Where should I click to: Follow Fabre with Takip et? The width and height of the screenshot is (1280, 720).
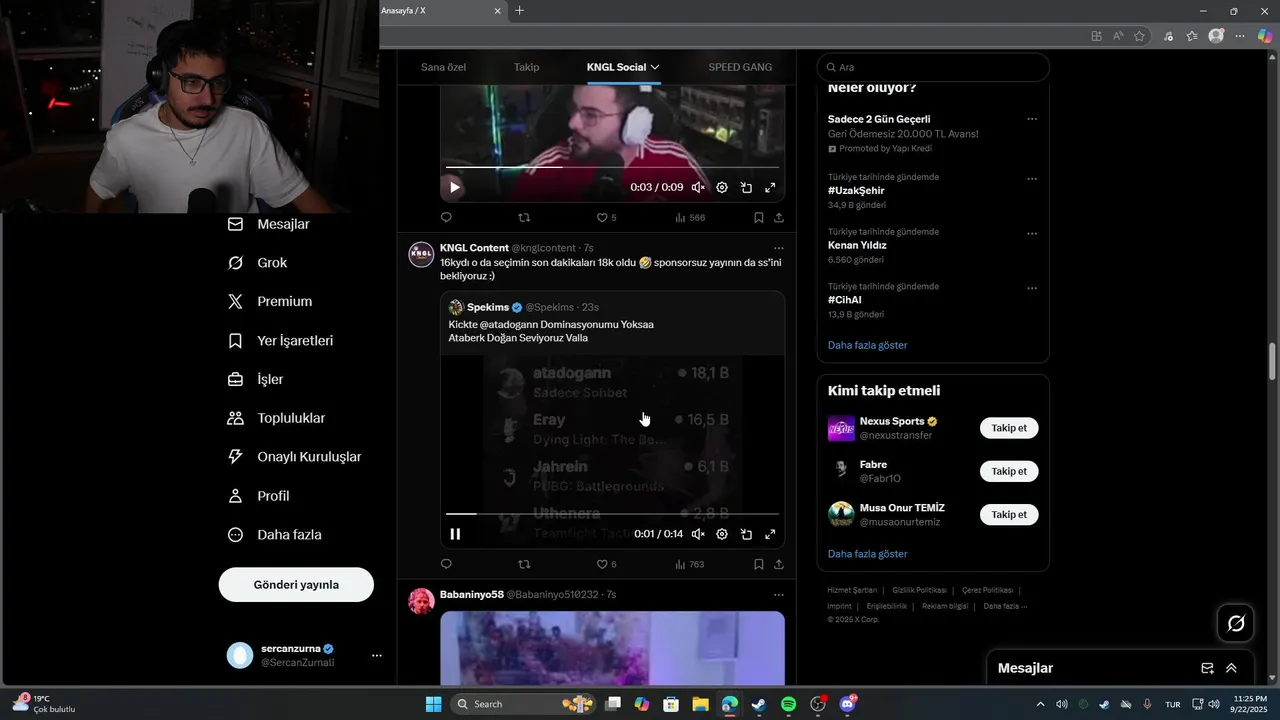1009,471
